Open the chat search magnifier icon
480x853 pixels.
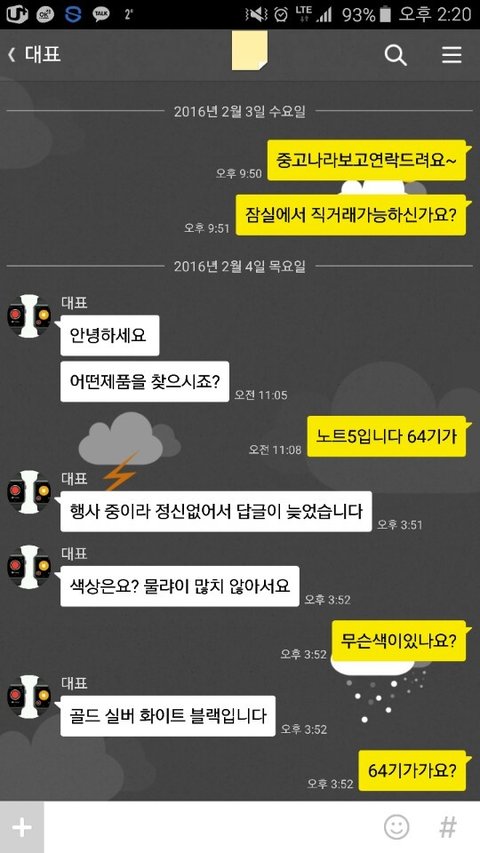[396, 55]
